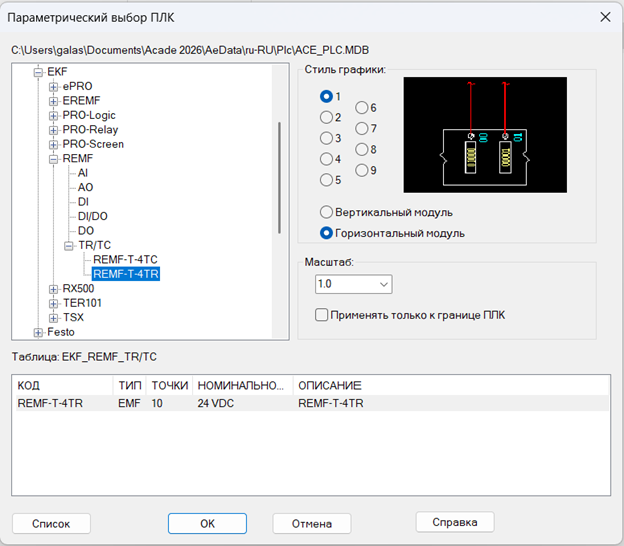Choose graphics style 5
This screenshot has height=546, width=624.
(326, 180)
